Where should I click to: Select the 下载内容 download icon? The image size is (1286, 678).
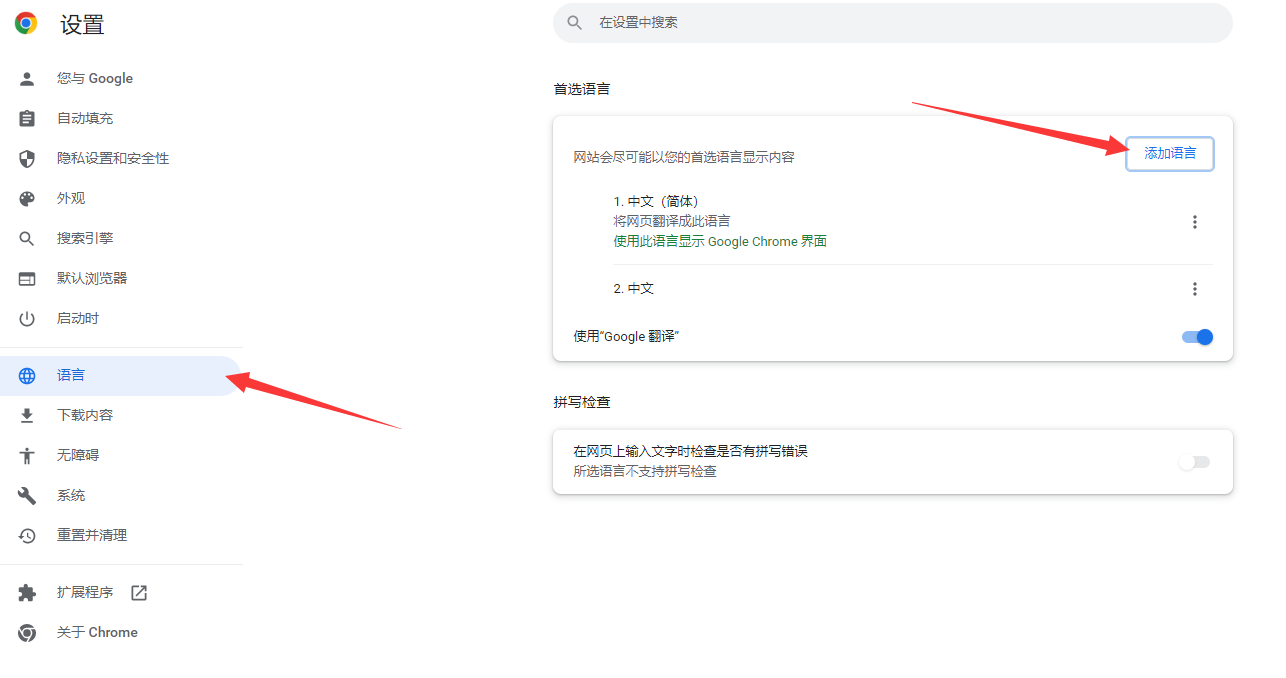click(26, 415)
